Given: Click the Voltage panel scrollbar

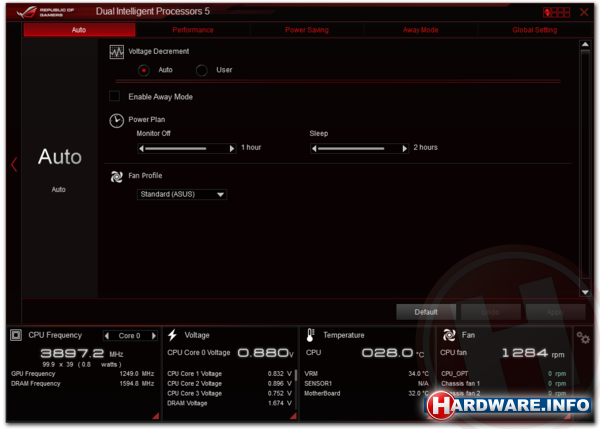Looking at the screenshot, I should pos(295,390).
